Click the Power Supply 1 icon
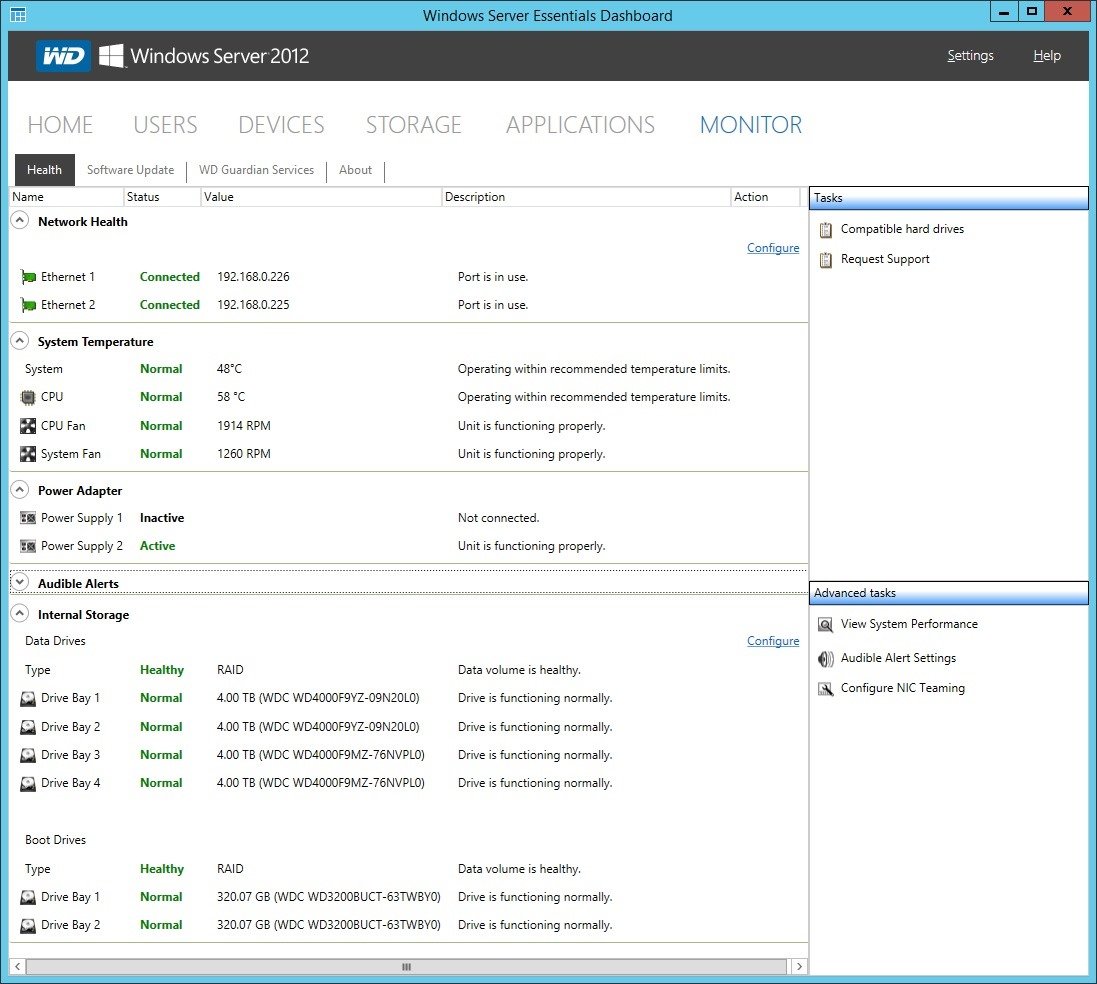 (28, 518)
